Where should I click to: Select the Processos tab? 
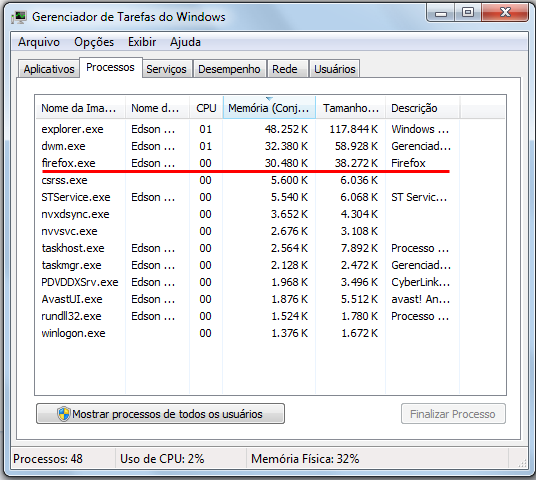pos(110,67)
